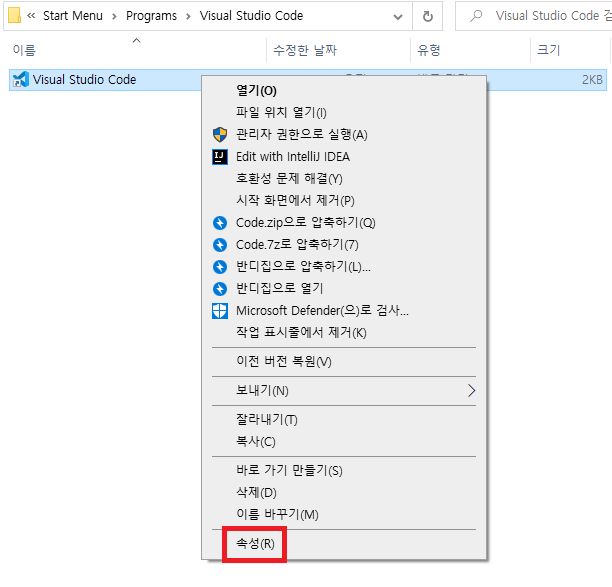Show hidden breadcrumb levels via double chevron
This screenshot has height=587, width=612.
tap(31, 16)
